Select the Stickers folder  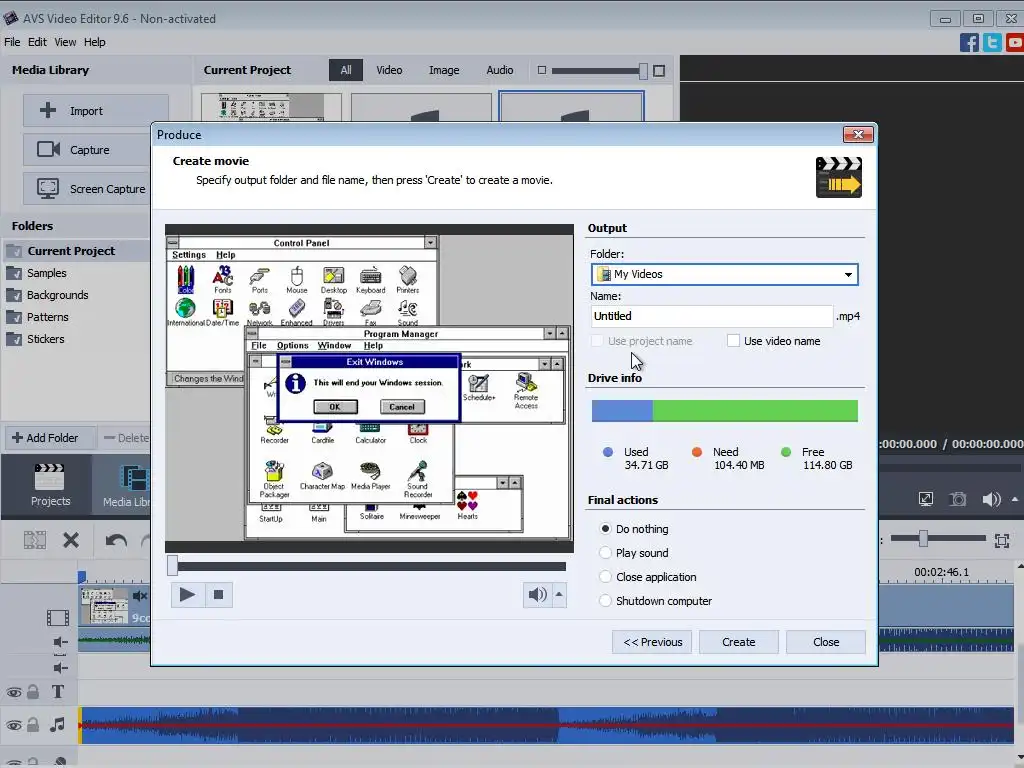45,340
